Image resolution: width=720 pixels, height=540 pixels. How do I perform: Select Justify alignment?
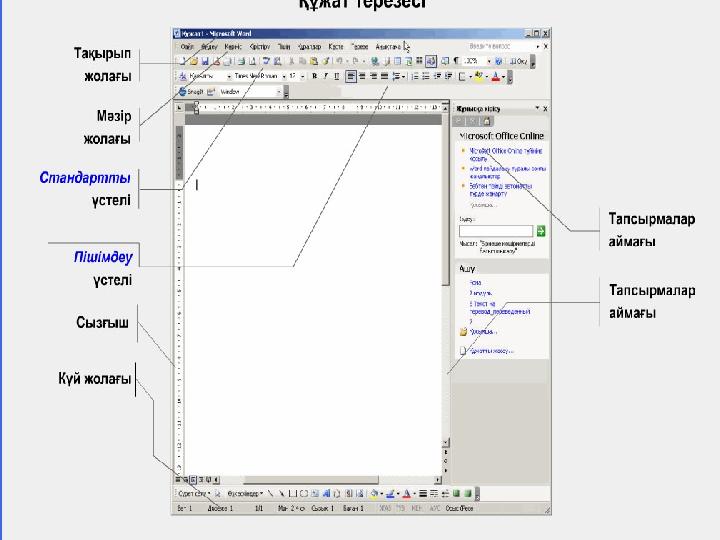pos(384,76)
